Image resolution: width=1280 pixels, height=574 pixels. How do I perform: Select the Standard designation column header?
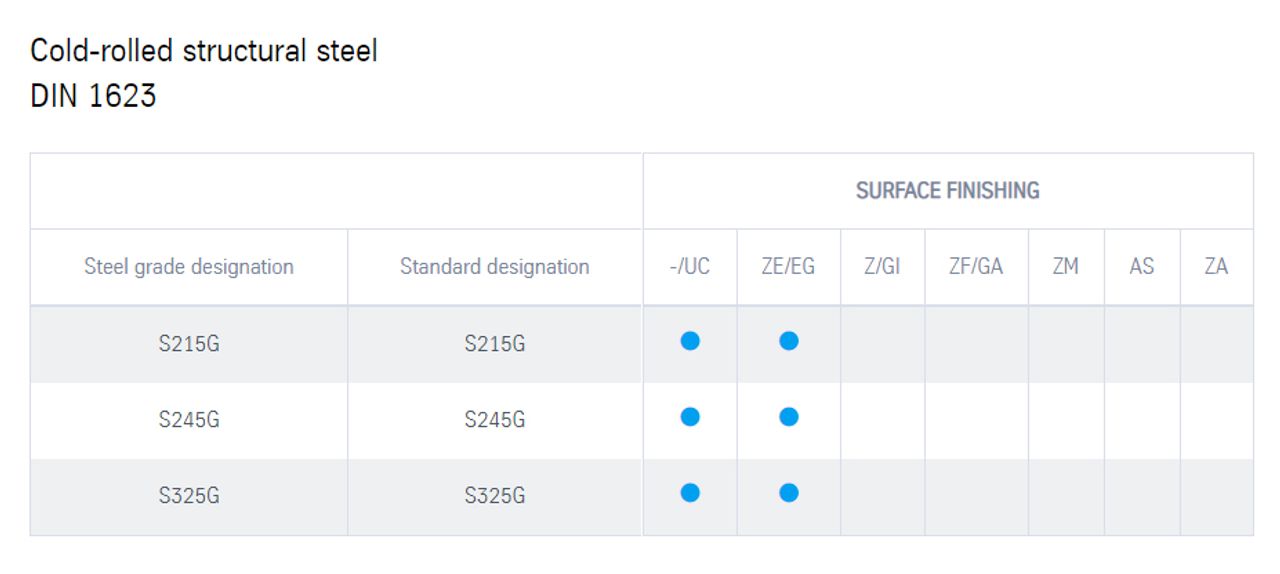pos(495,267)
